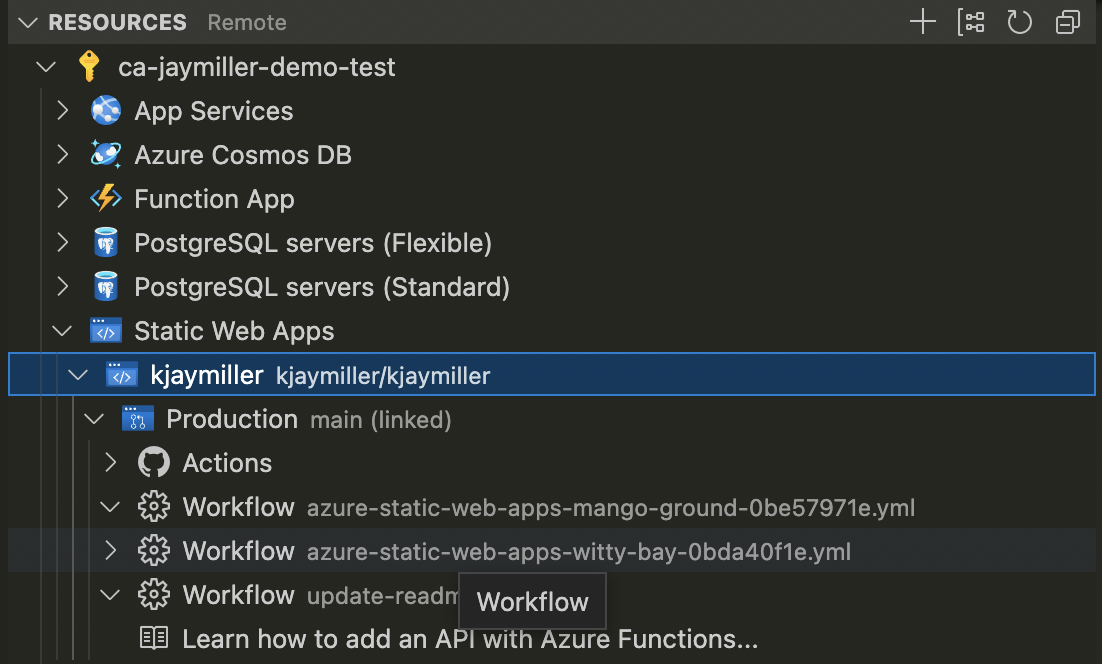The image size is (1102, 664).
Task: Select the kjaymiller app name label
Action: (x=207, y=376)
